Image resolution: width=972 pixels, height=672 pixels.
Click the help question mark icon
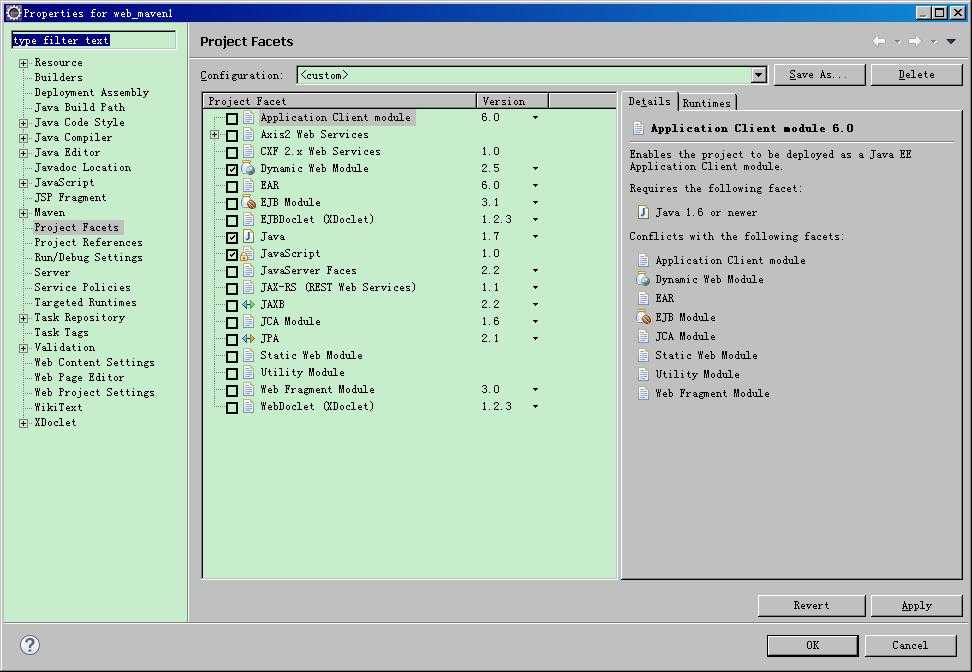click(x=30, y=645)
